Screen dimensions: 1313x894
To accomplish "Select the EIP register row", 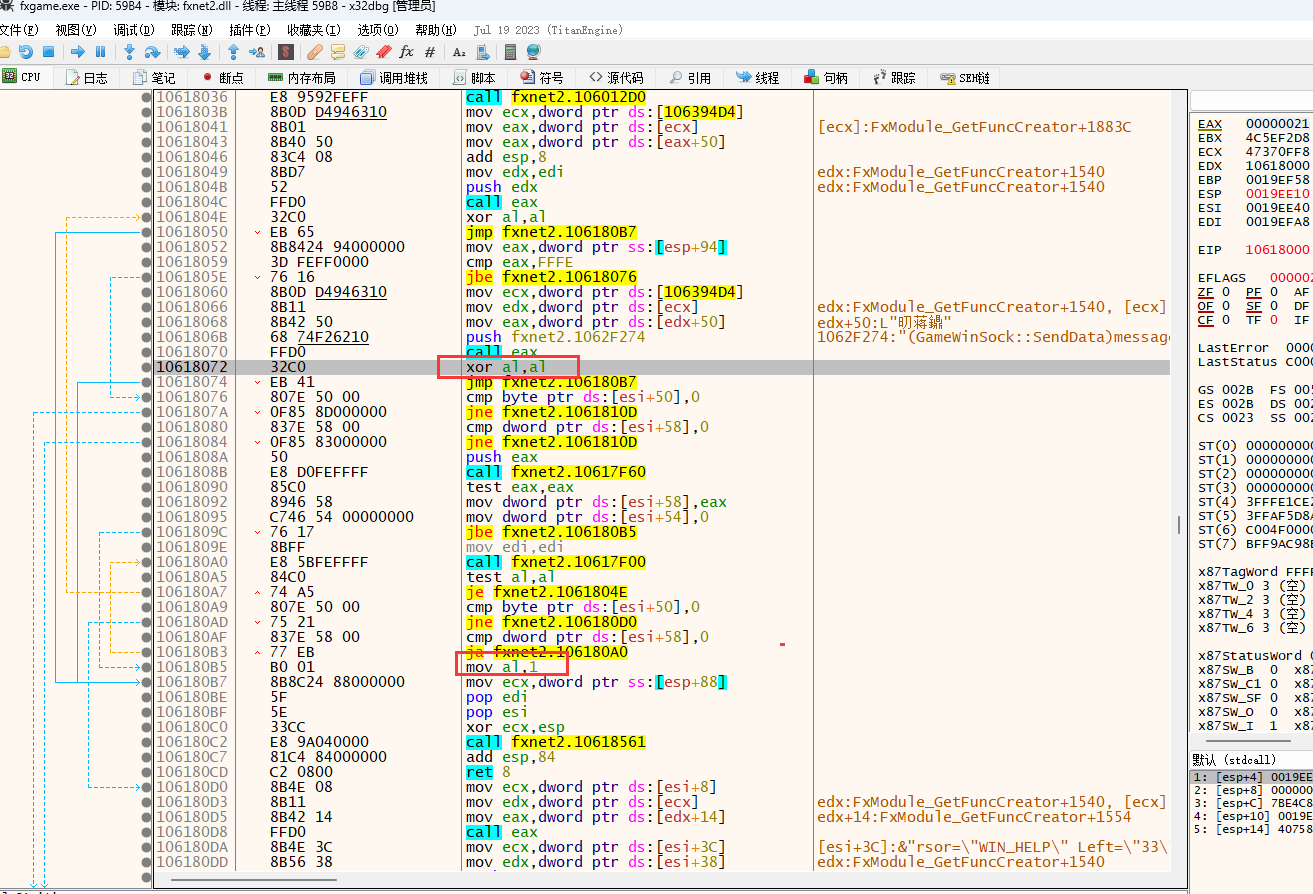I will (x=1254, y=249).
